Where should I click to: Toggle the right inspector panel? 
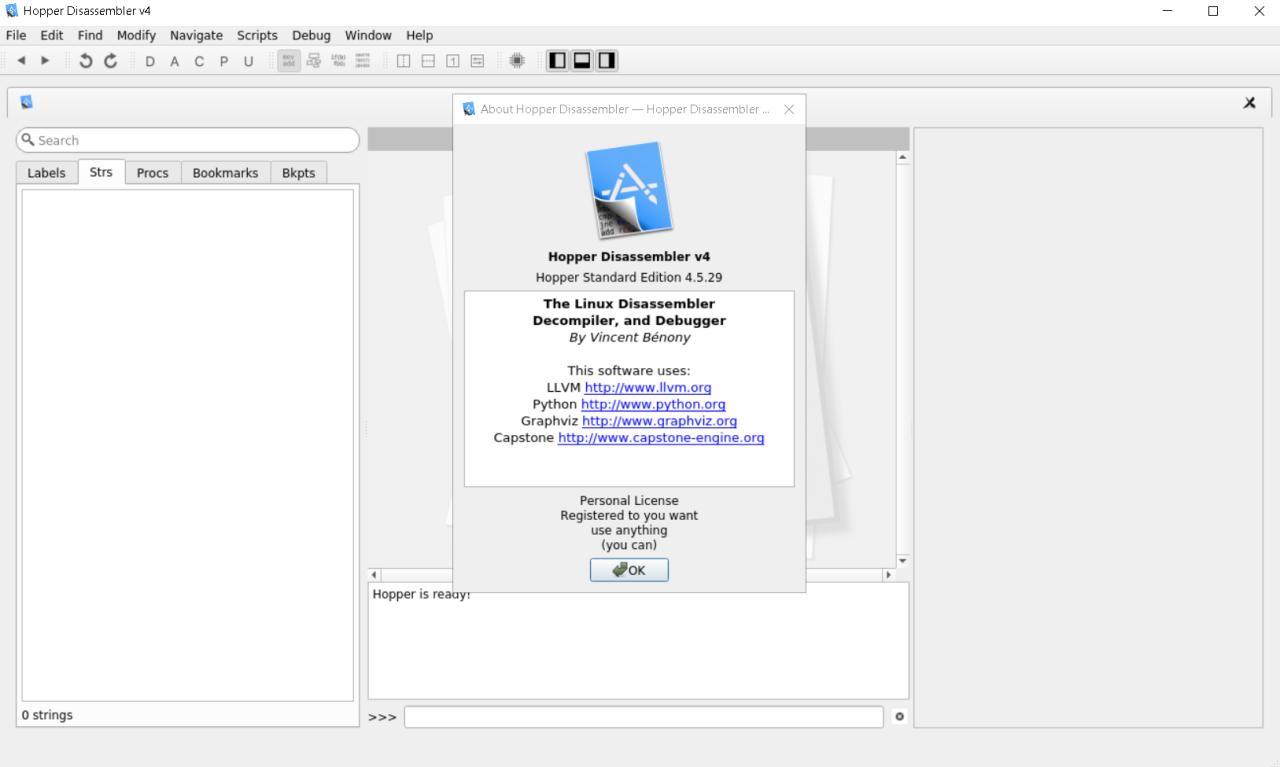pyautogui.click(x=607, y=61)
